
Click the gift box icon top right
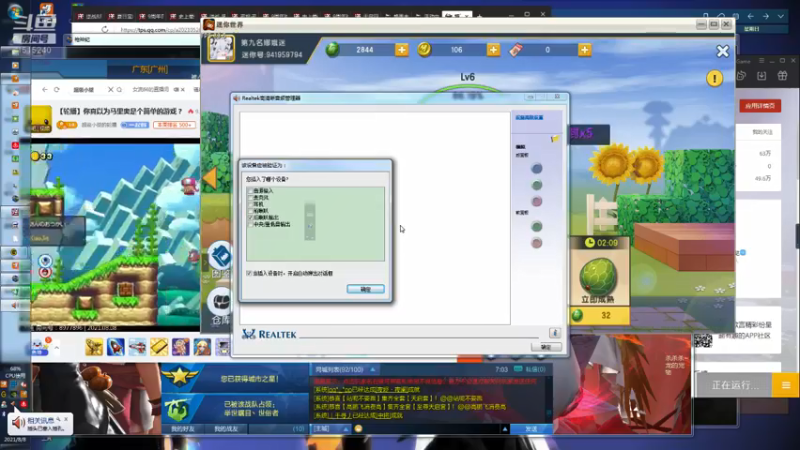point(782,76)
